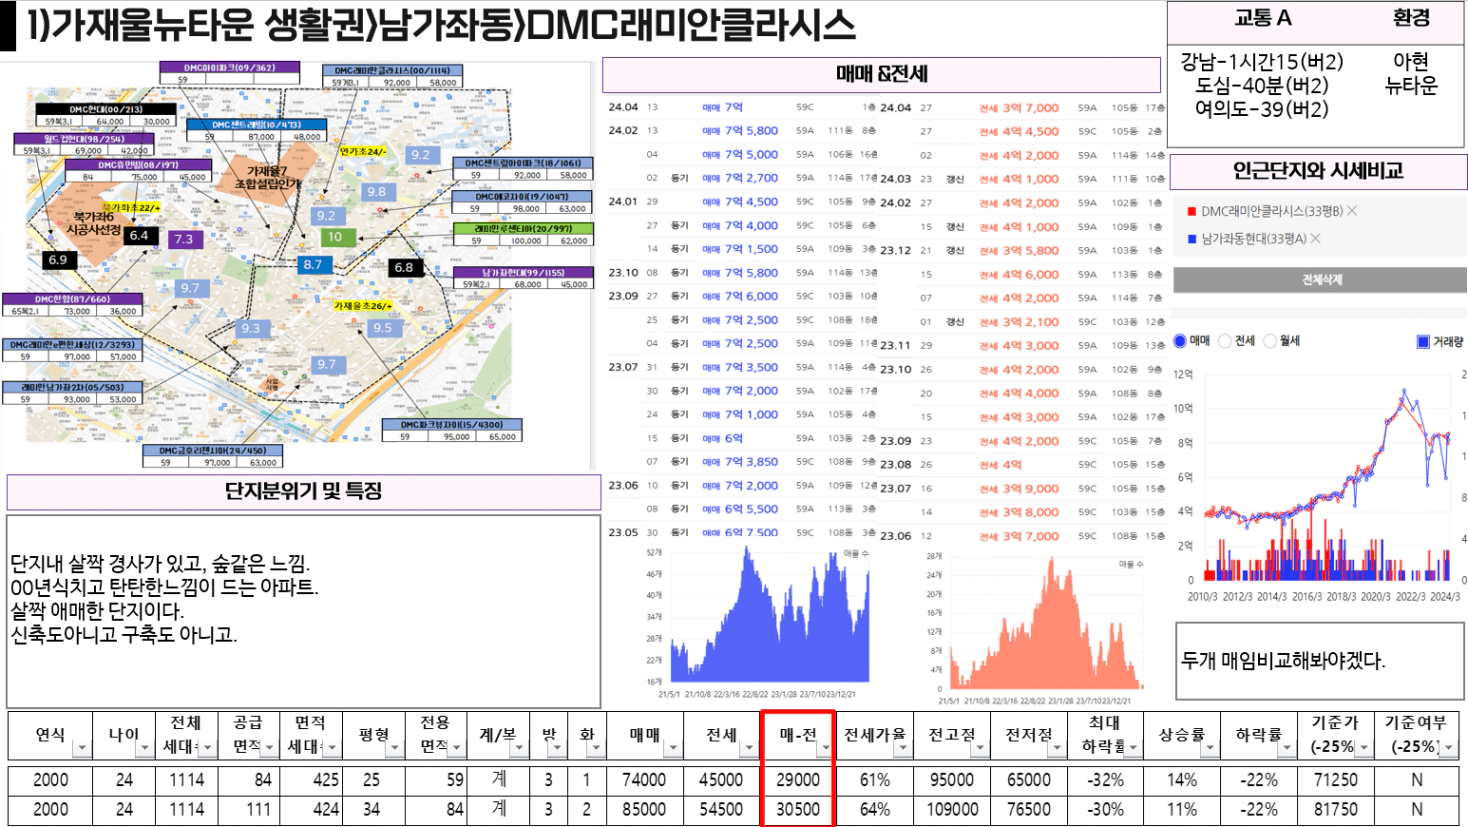Open the 매매 column filter dropdown
The height and width of the screenshot is (827, 1468).
click(x=673, y=748)
